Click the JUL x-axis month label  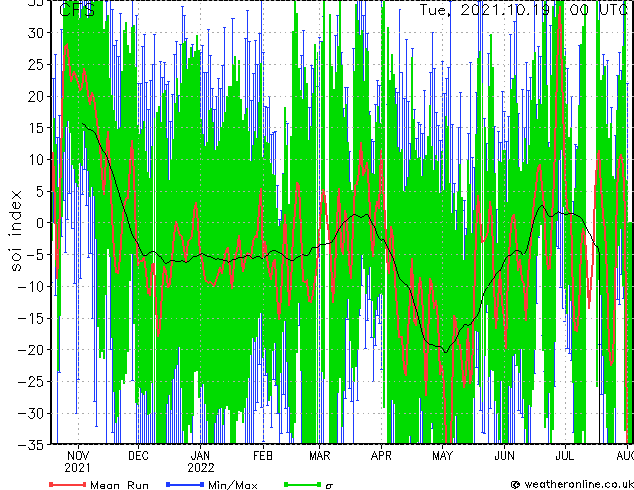click(x=564, y=456)
